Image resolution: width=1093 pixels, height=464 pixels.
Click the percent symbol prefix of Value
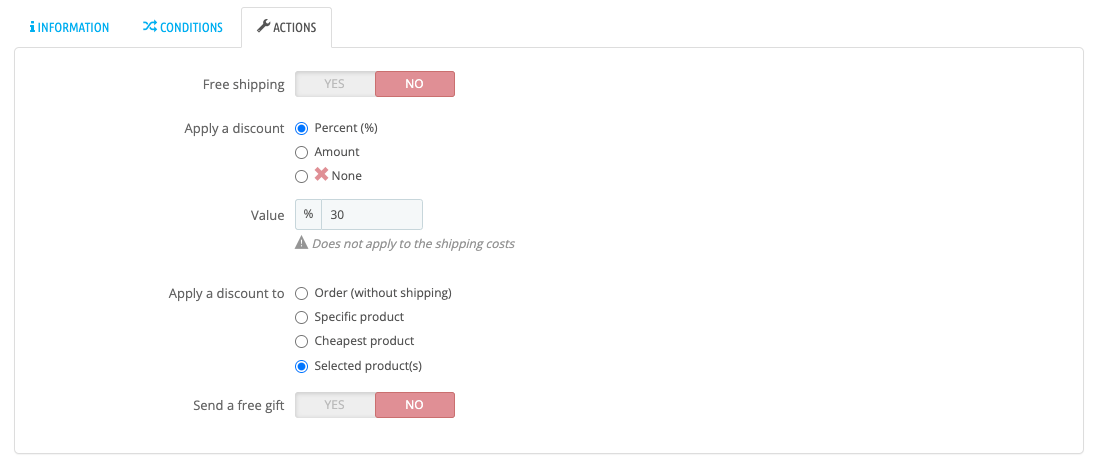point(308,215)
